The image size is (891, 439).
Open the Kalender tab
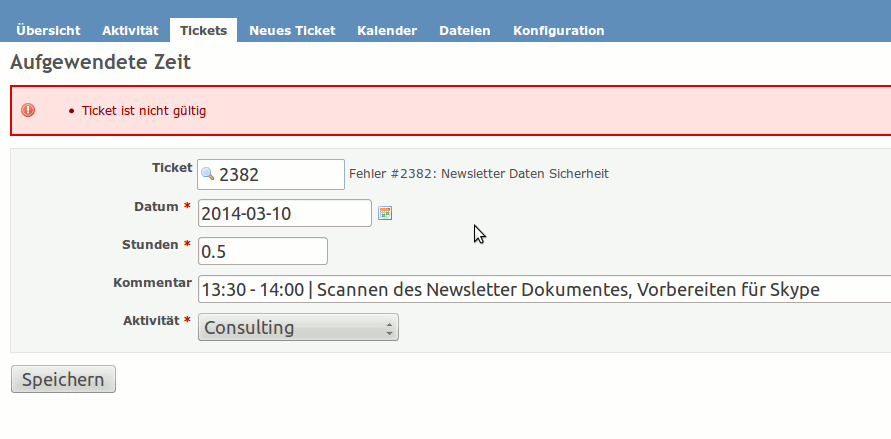(x=387, y=31)
